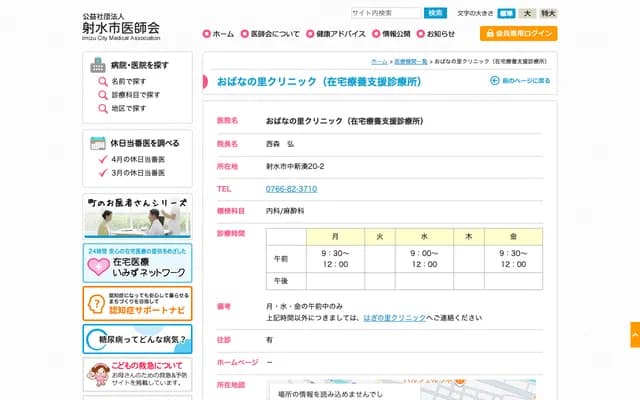Click the magnifier icon beside 地区で探す

click(103, 108)
